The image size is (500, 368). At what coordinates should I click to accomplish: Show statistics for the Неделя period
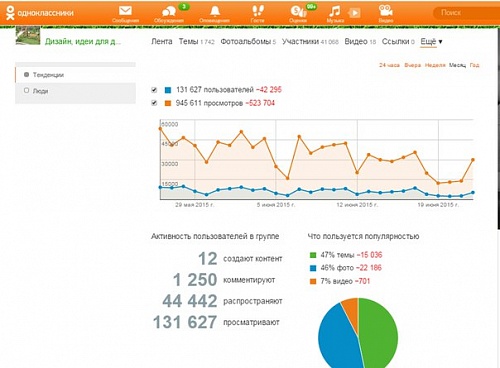[x=435, y=65]
